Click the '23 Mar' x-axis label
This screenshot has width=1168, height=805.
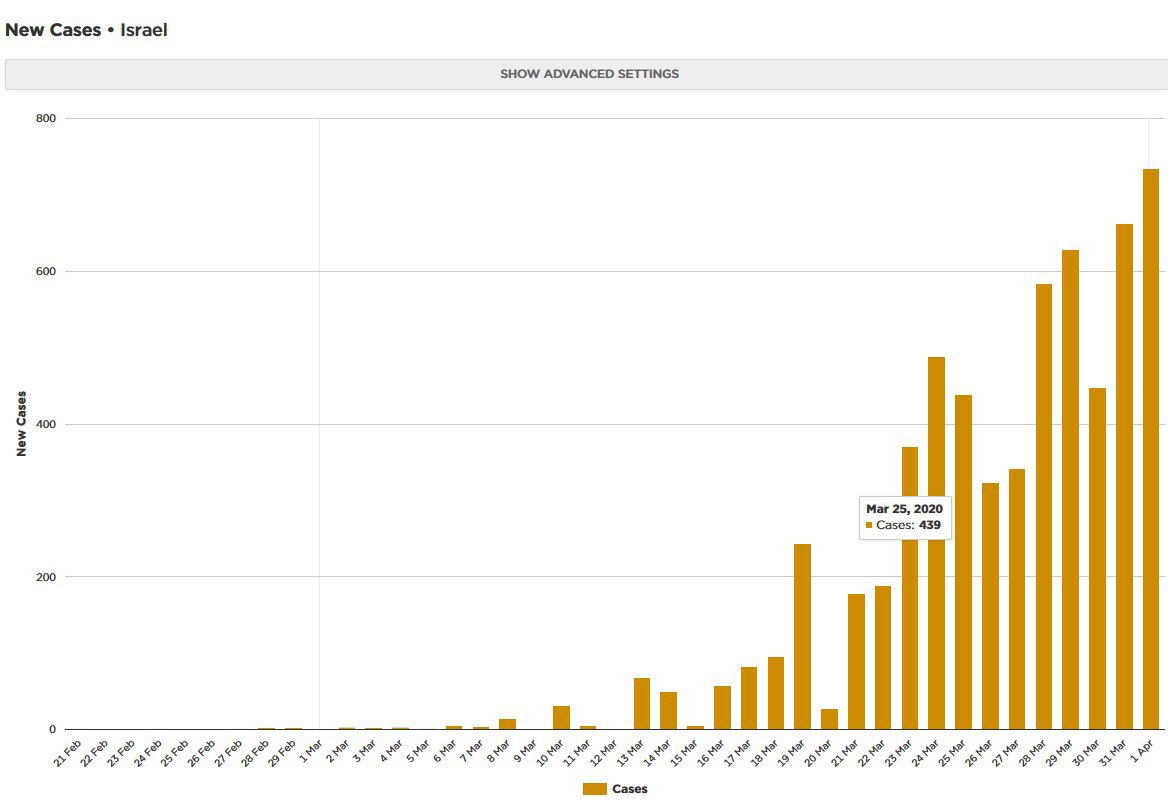(x=898, y=754)
